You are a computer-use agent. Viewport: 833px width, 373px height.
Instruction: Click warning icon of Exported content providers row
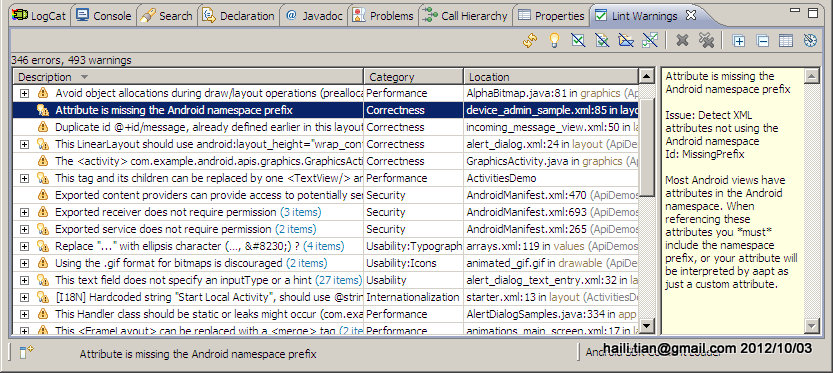click(42, 195)
